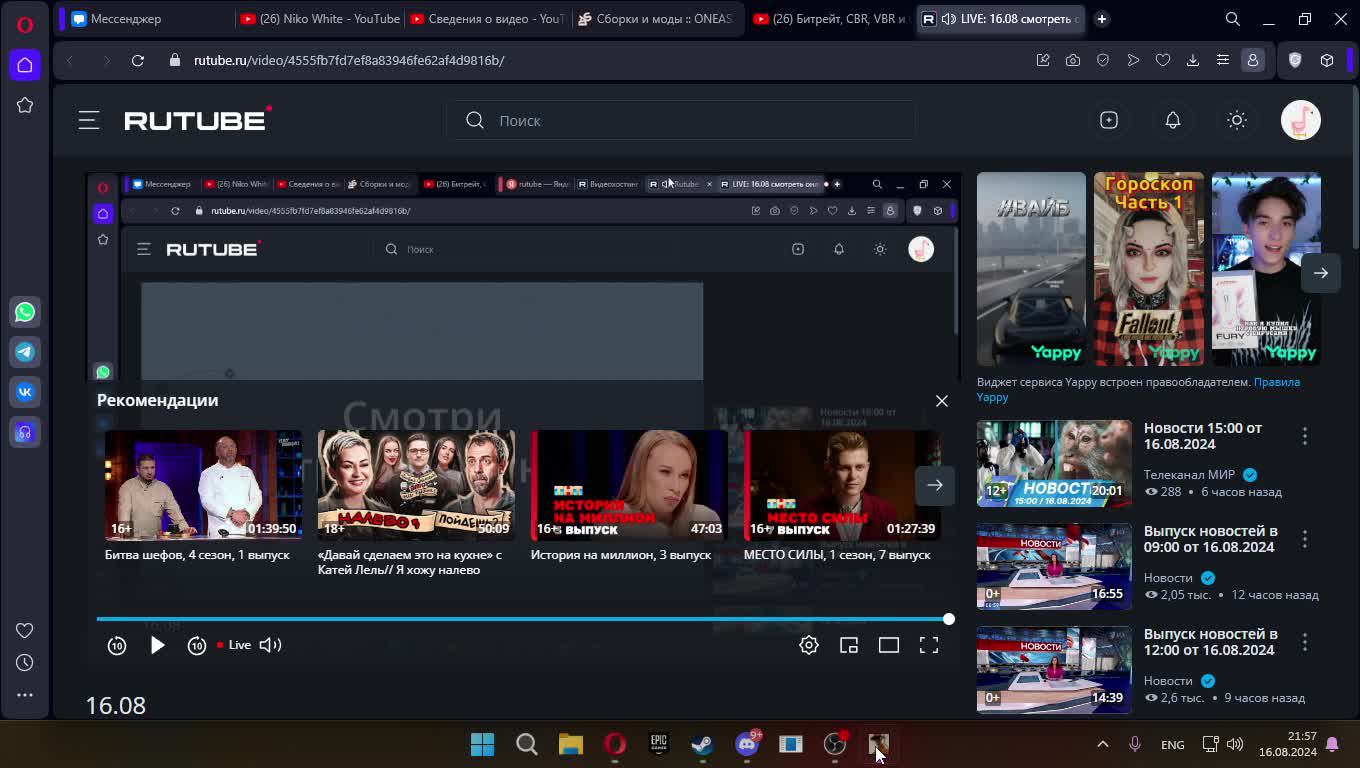This screenshot has width=1360, height=768.
Task: Enter fullscreen mode
Action: [929, 645]
